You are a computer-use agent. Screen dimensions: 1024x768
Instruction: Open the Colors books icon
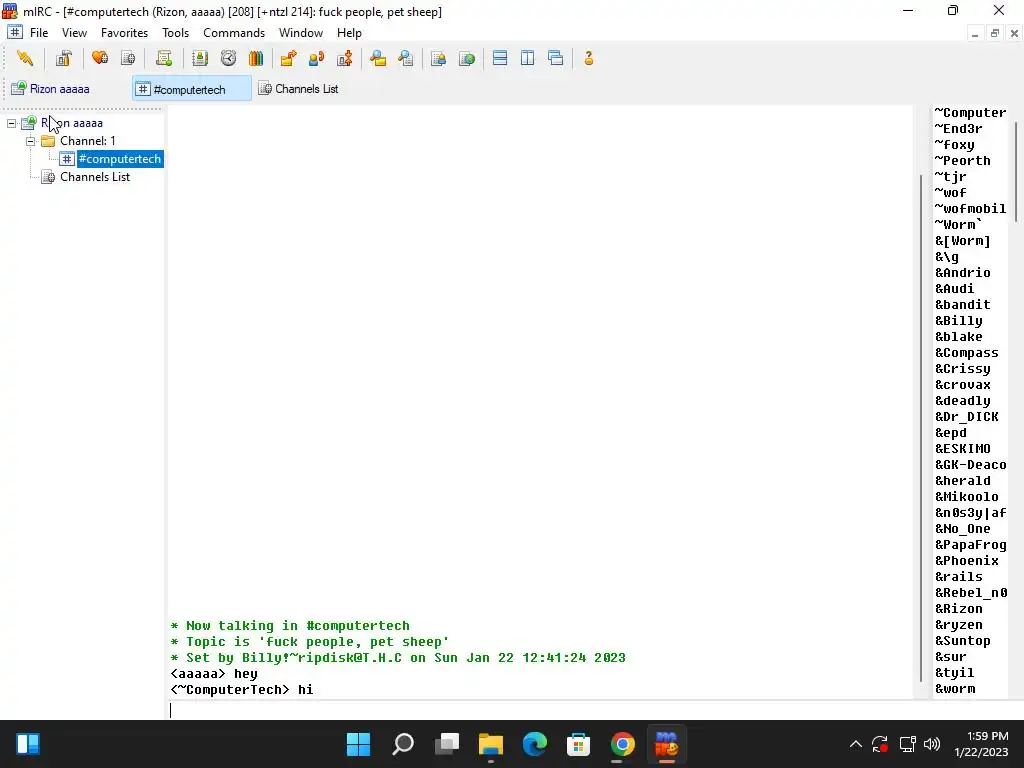[256, 58]
